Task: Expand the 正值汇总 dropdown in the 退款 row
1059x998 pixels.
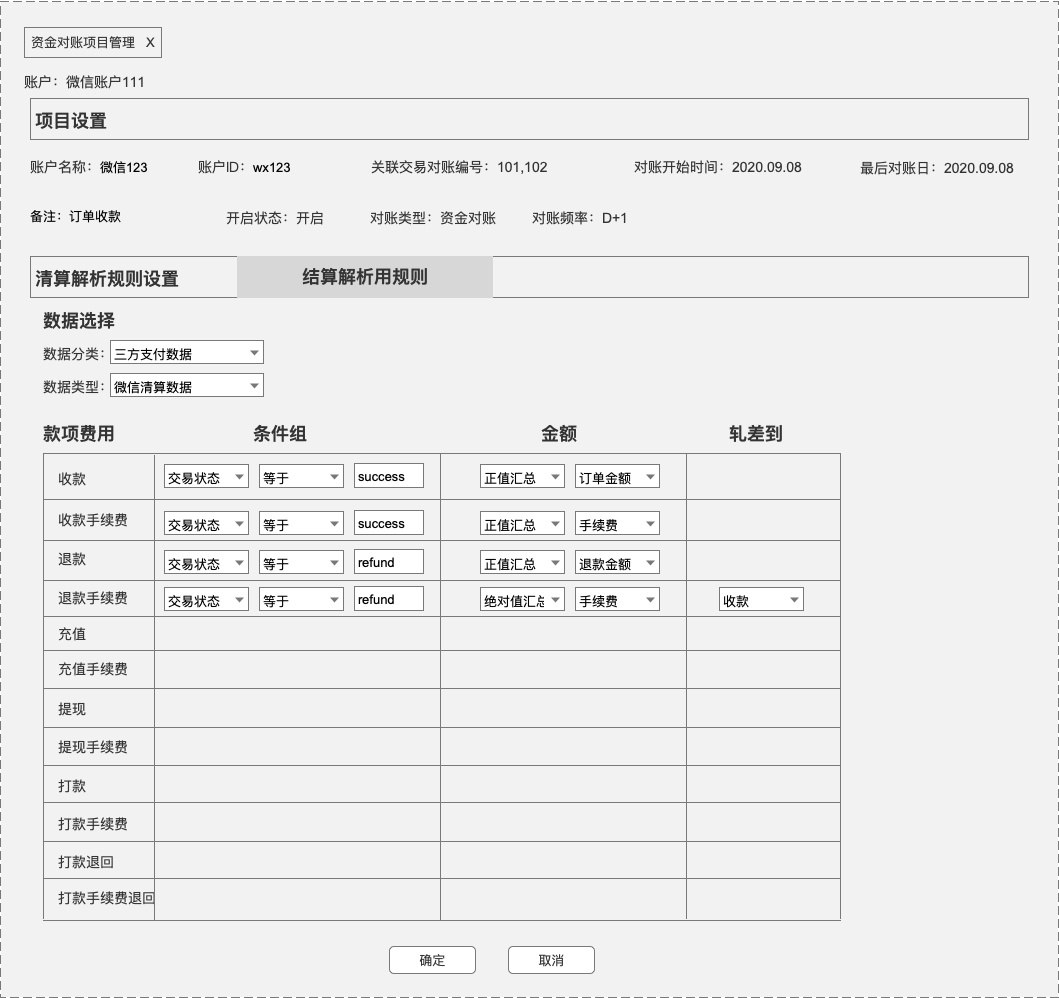Action: [522, 562]
